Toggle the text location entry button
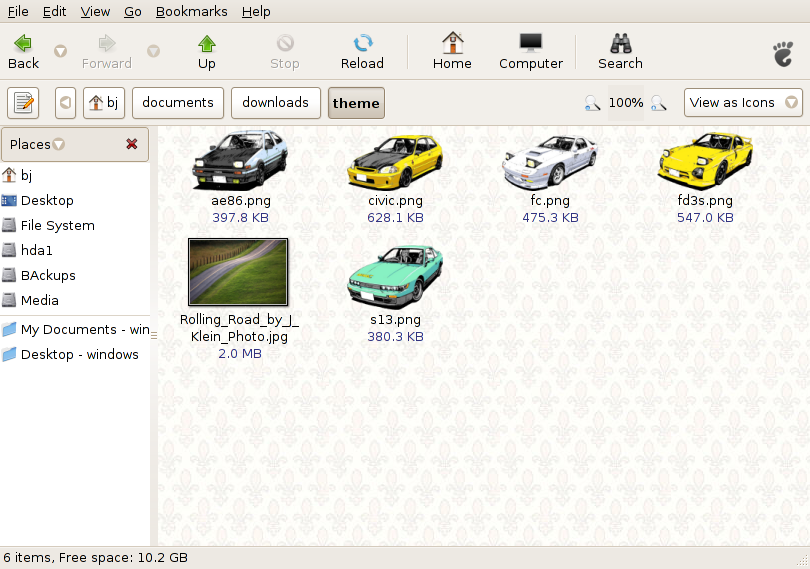This screenshot has height=569, width=810. click(23, 103)
